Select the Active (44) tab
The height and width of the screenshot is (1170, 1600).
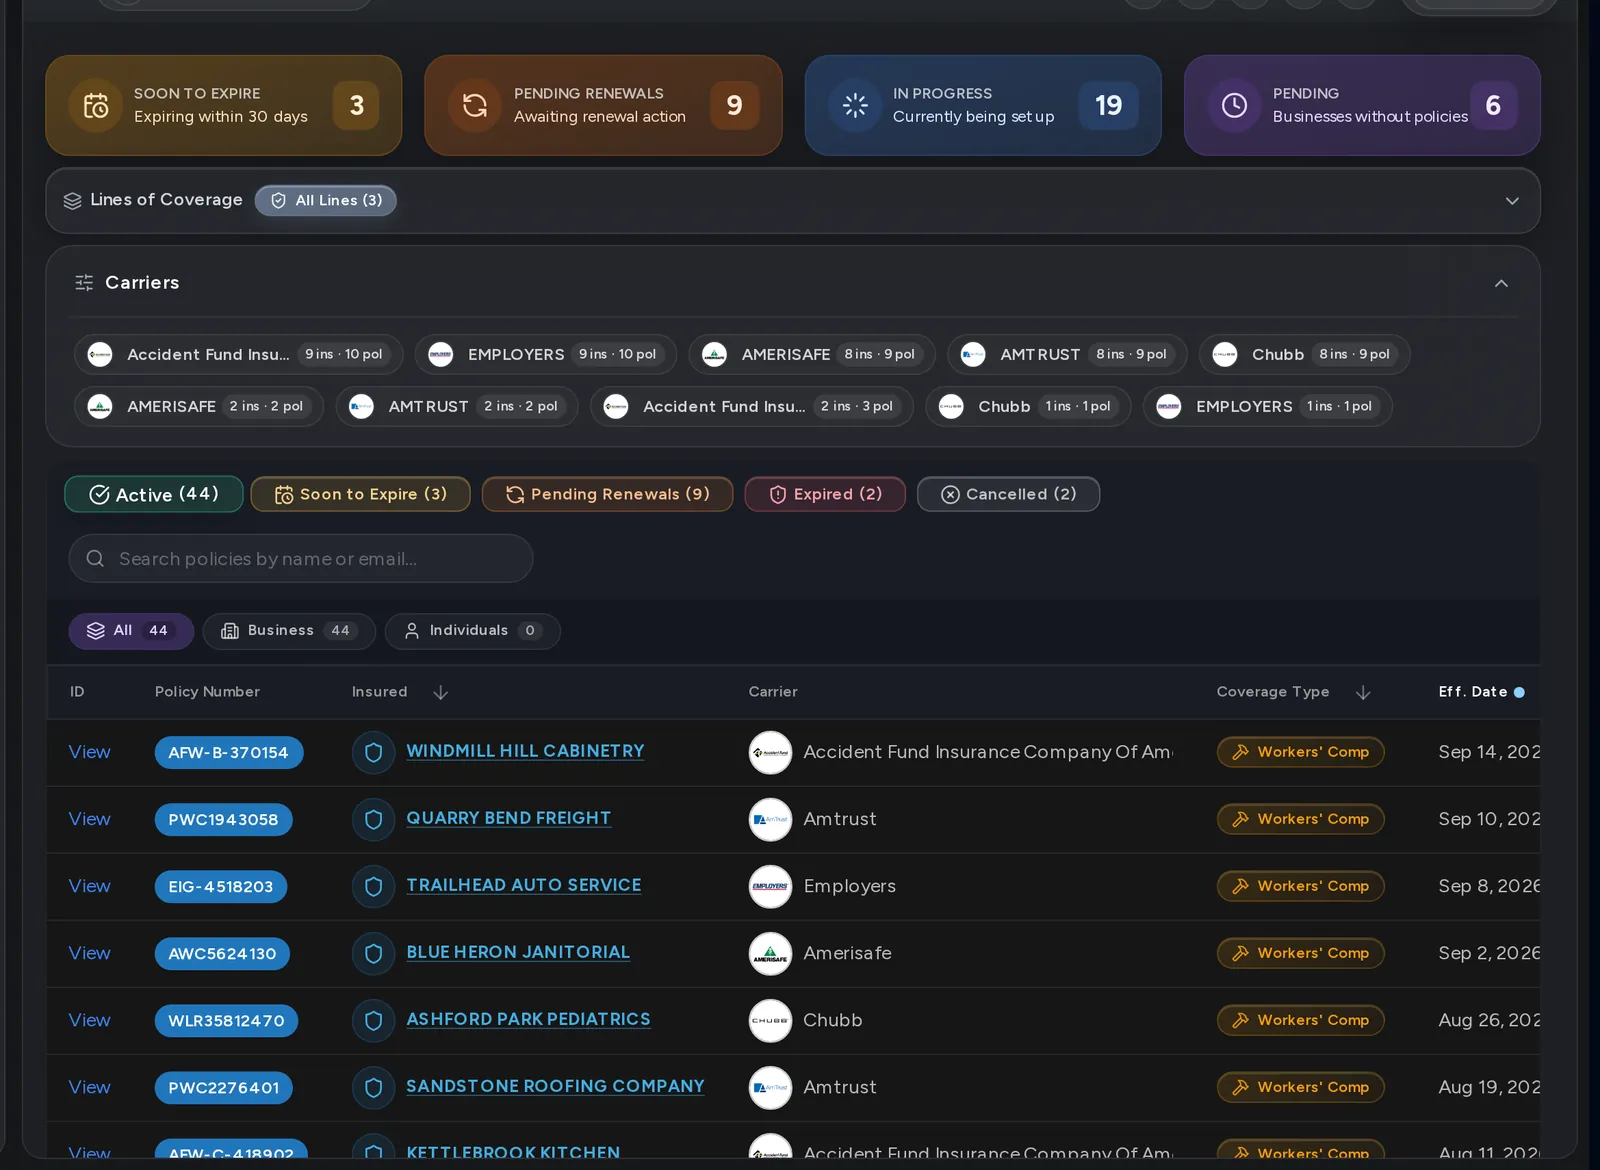(x=154, y=494)
